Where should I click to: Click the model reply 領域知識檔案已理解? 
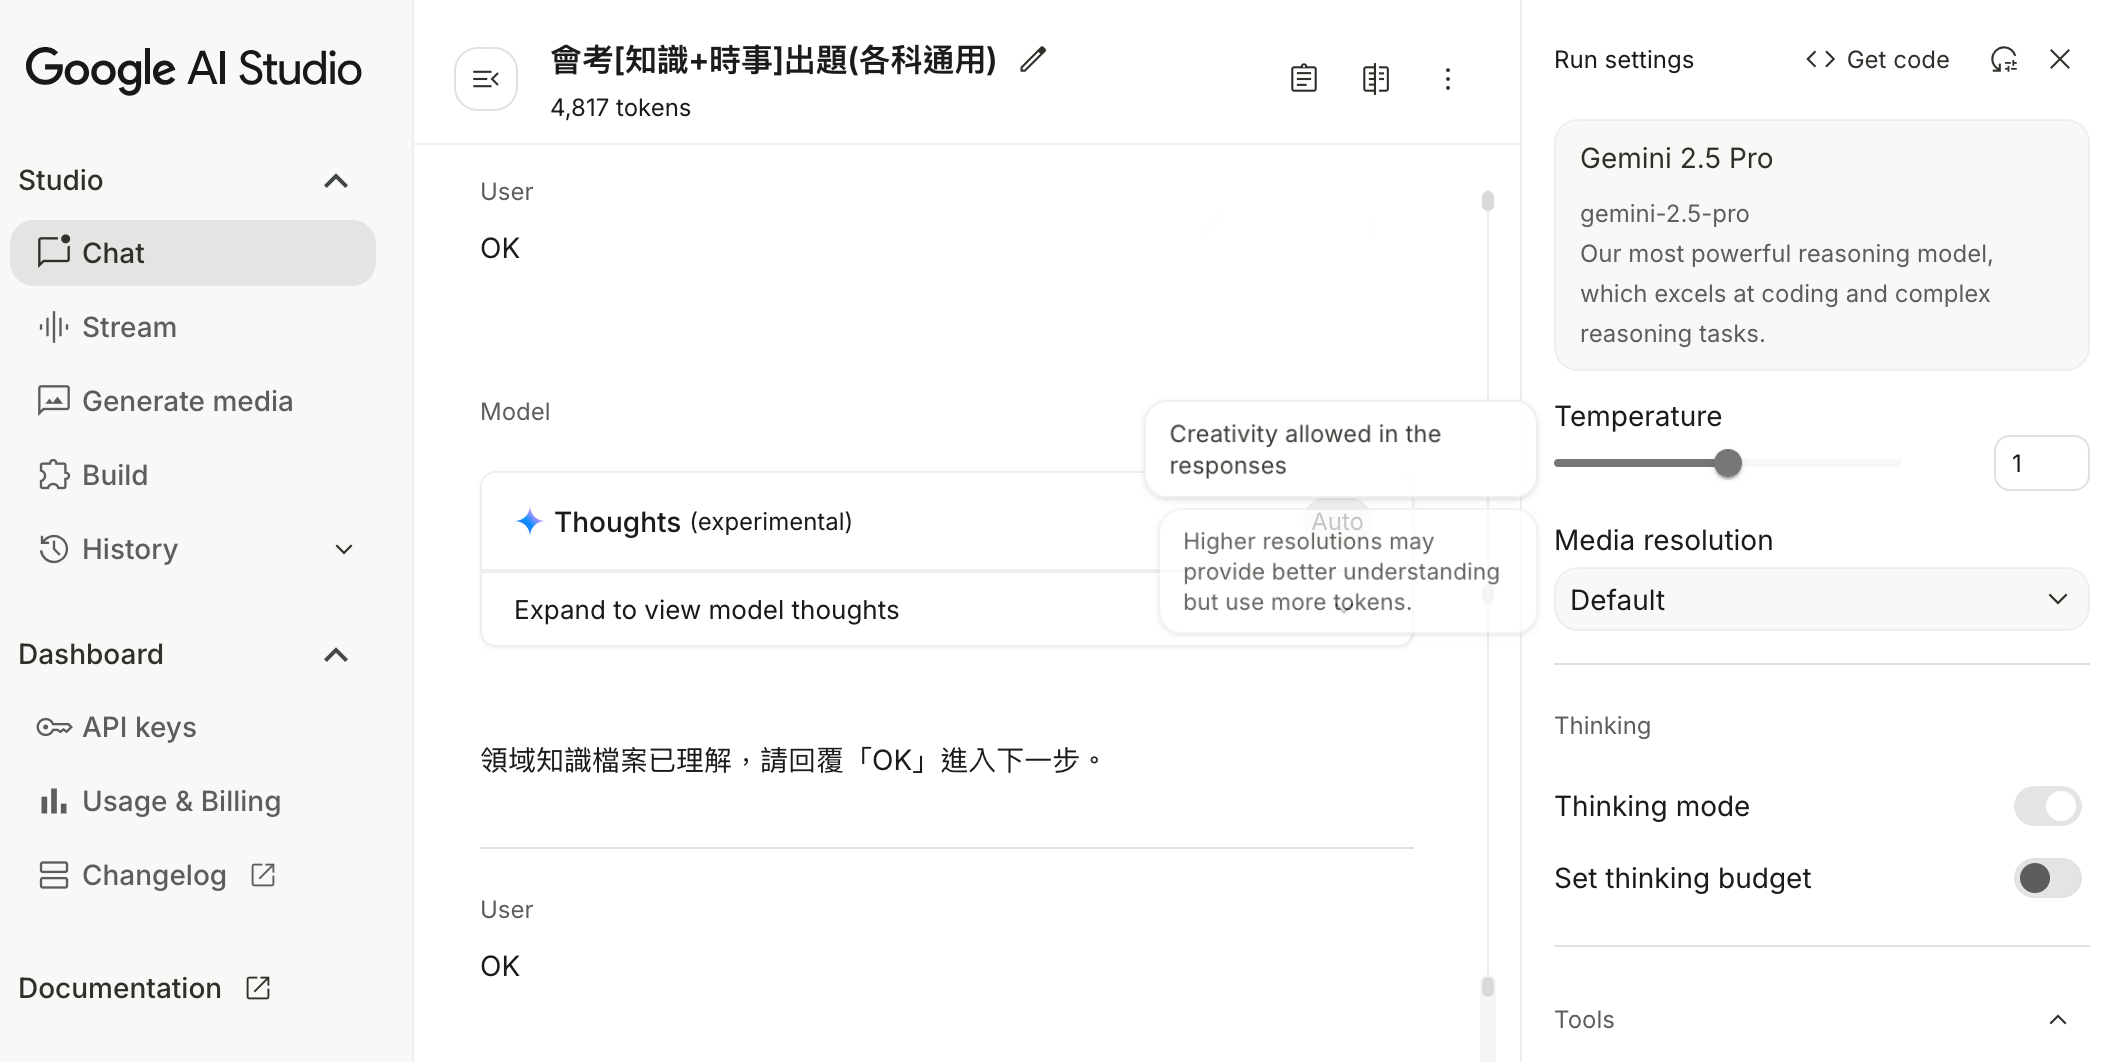(x=791, y=761)
